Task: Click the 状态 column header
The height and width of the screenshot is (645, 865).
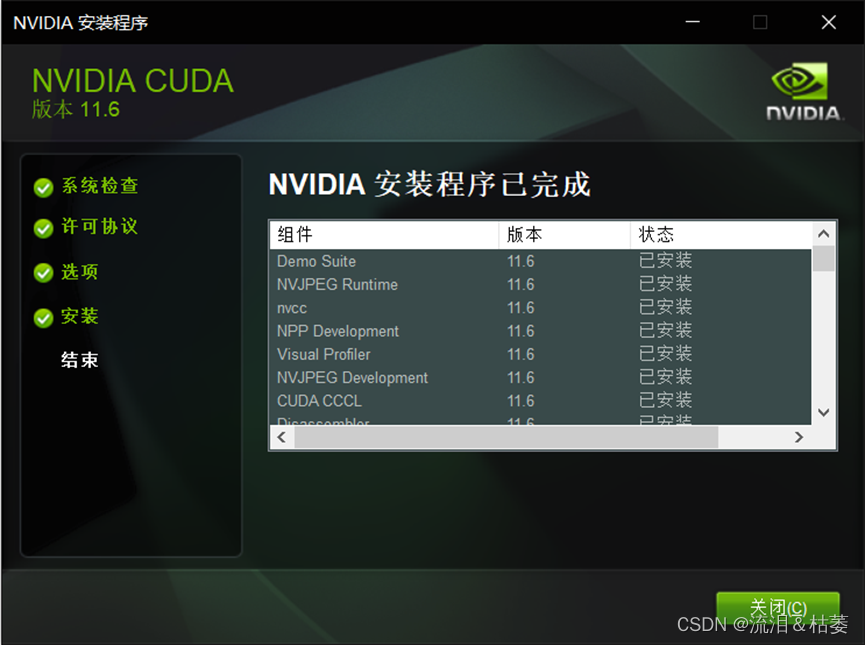Action: pos(721,235)
